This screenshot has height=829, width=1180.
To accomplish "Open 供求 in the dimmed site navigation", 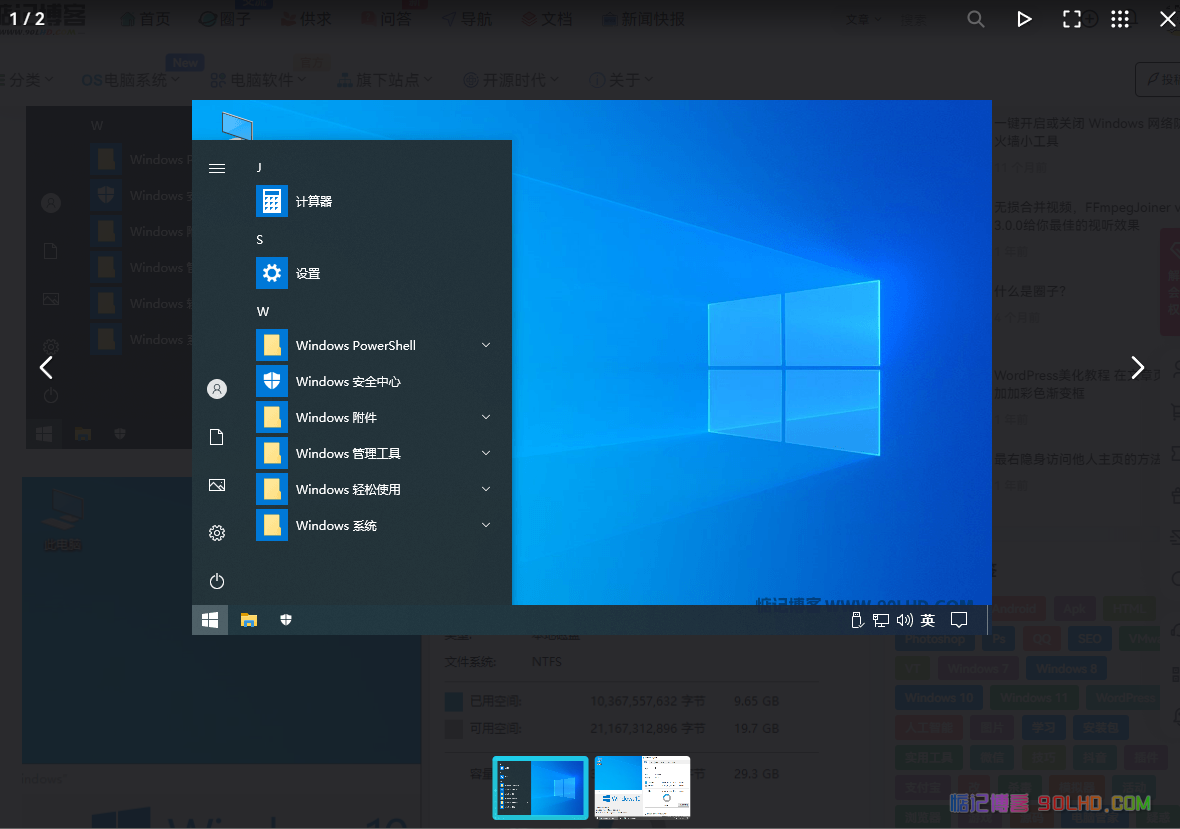I will tap(306, 19).
